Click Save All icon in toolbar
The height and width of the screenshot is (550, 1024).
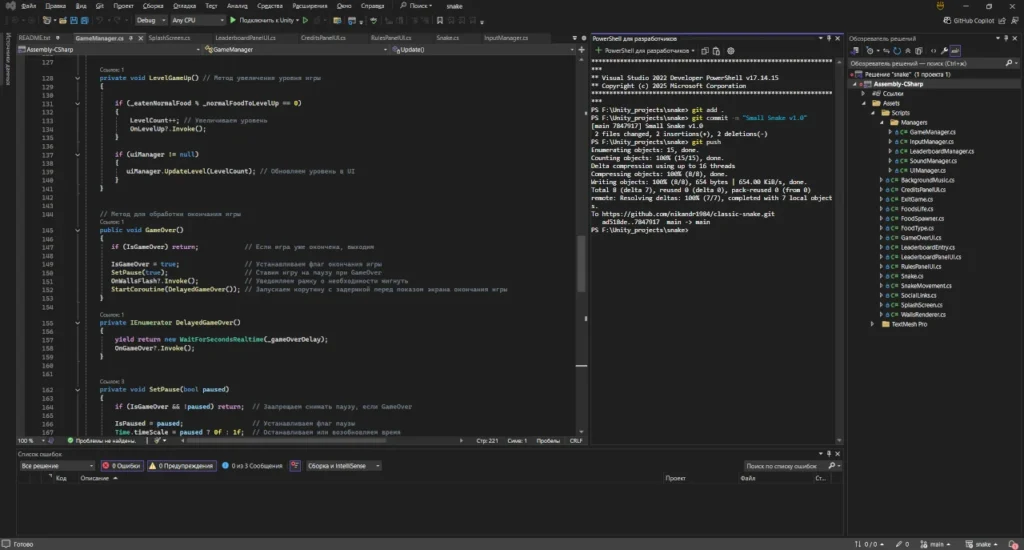pyautogui.click(x=84, y=20)
